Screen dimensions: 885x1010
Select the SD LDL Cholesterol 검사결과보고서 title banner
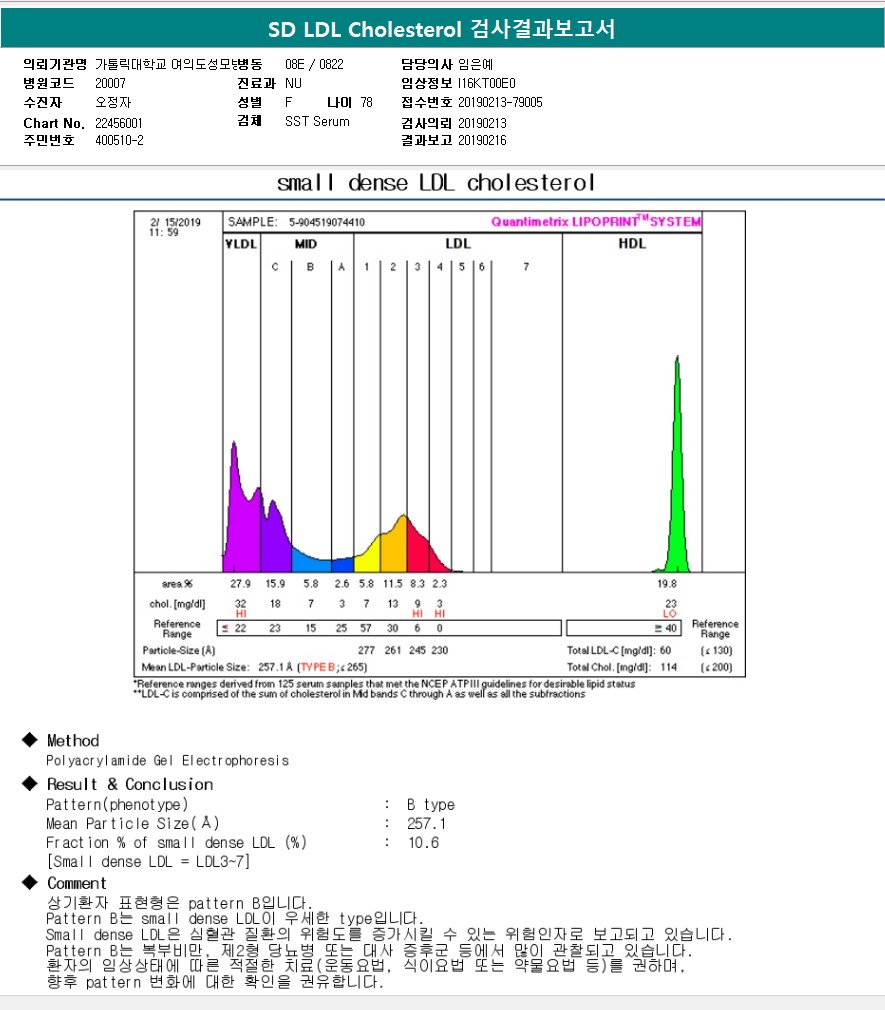coord(442,30)
